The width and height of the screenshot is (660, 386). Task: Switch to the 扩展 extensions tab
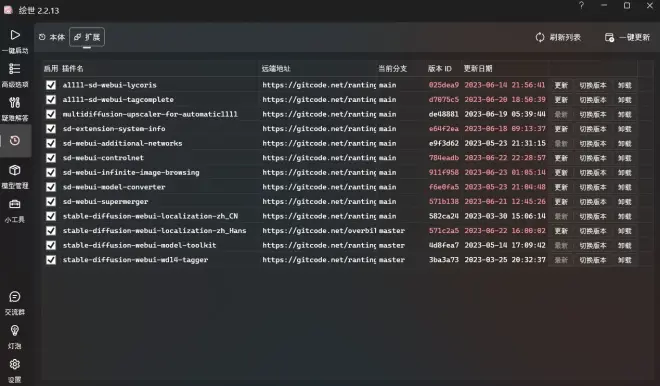point(87,37)
